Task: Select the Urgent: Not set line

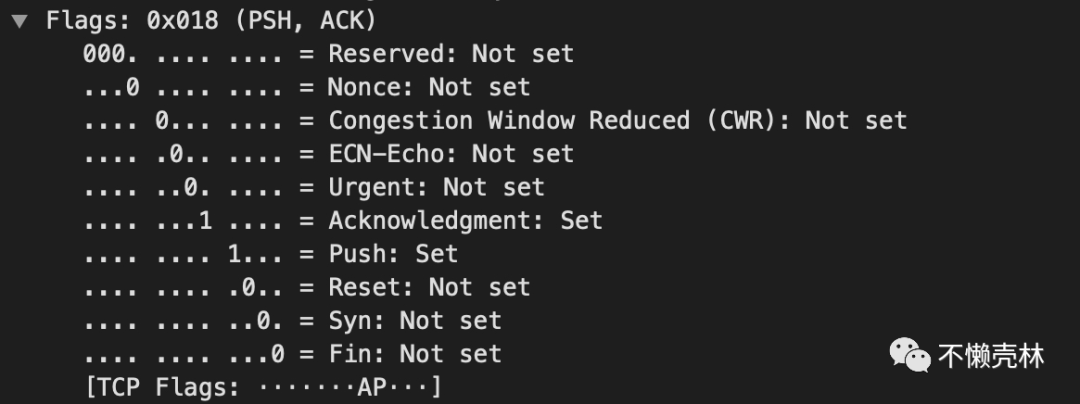Action: click(x=313, y=187)
